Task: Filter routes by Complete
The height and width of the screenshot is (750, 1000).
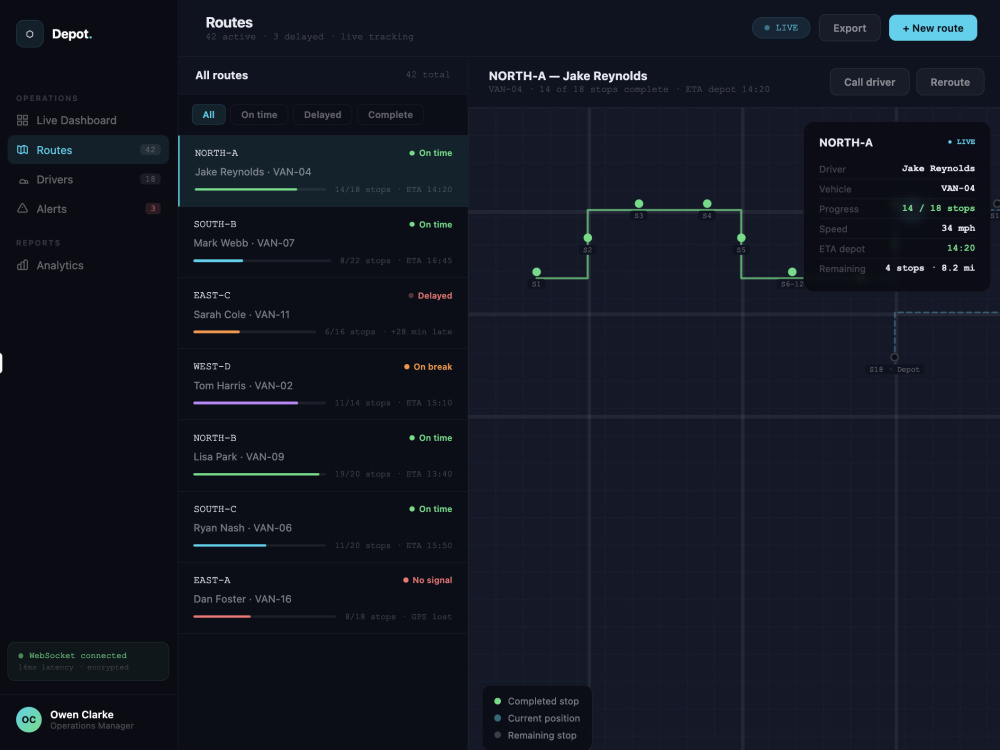Action: click(x=390, y=115)
